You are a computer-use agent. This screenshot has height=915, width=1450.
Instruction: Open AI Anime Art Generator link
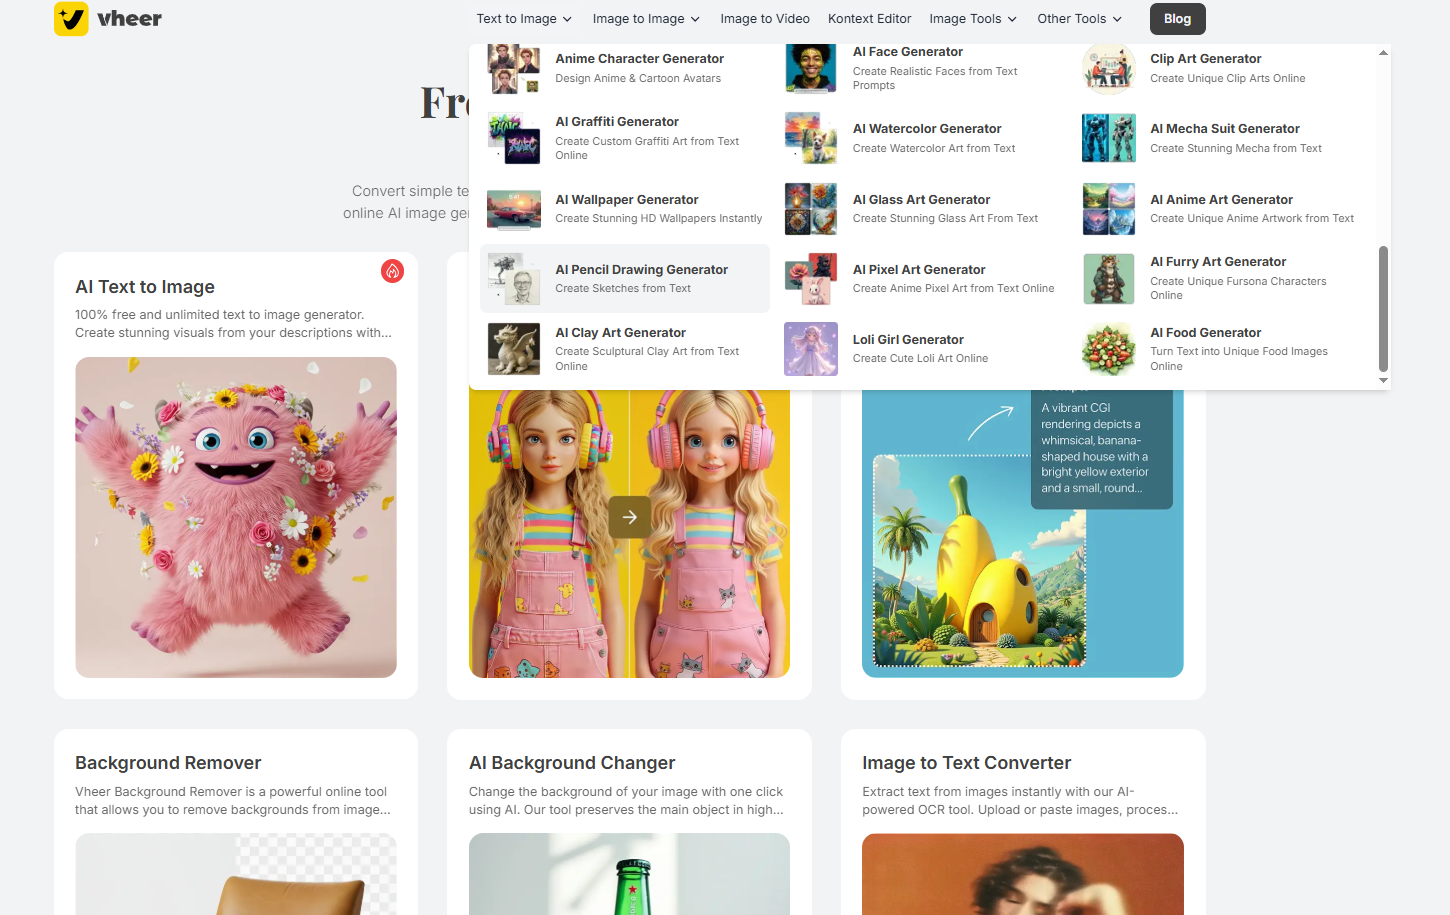point(1222,200)
